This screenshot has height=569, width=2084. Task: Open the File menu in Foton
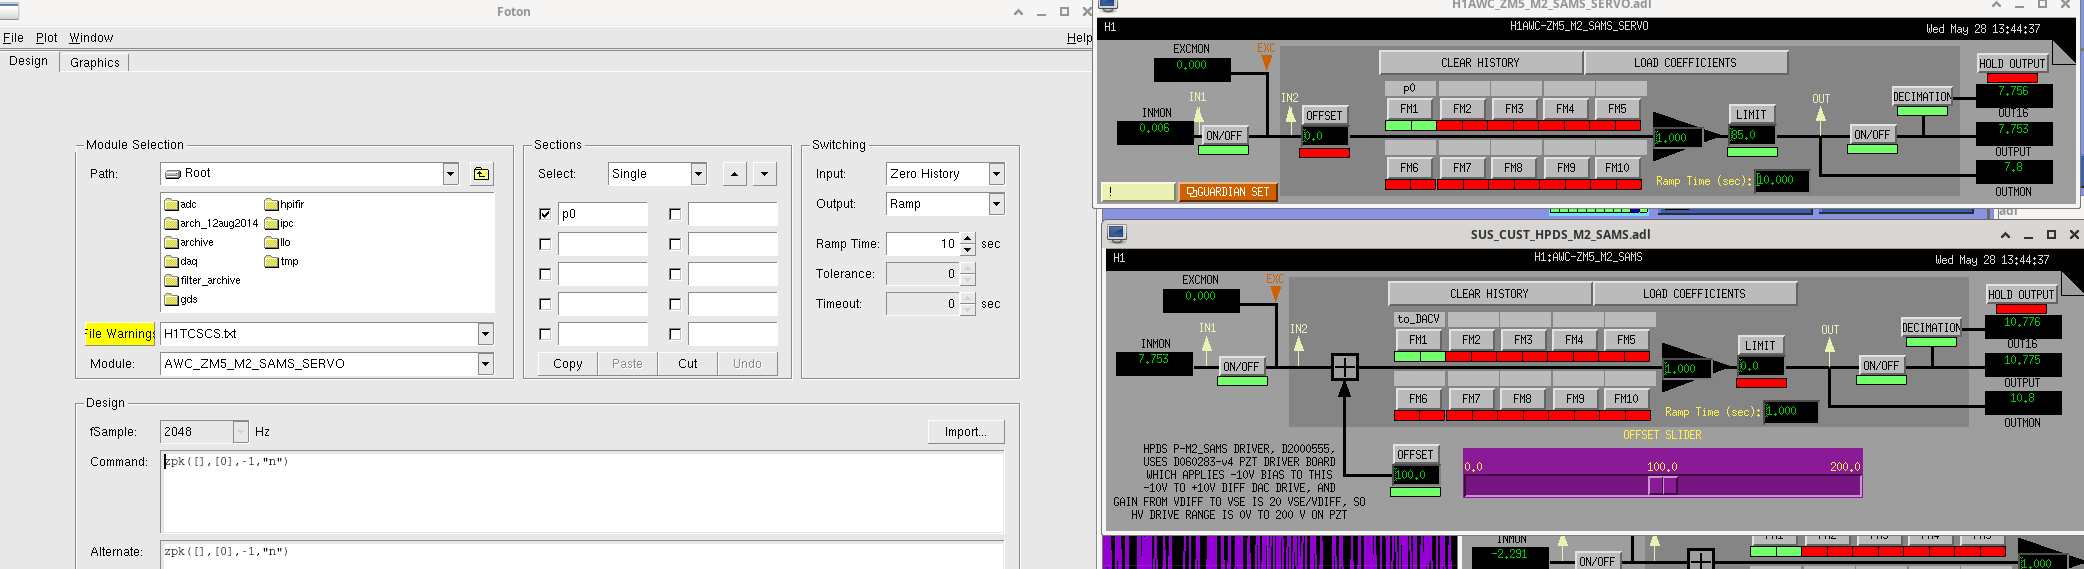[x=13, y=38]
